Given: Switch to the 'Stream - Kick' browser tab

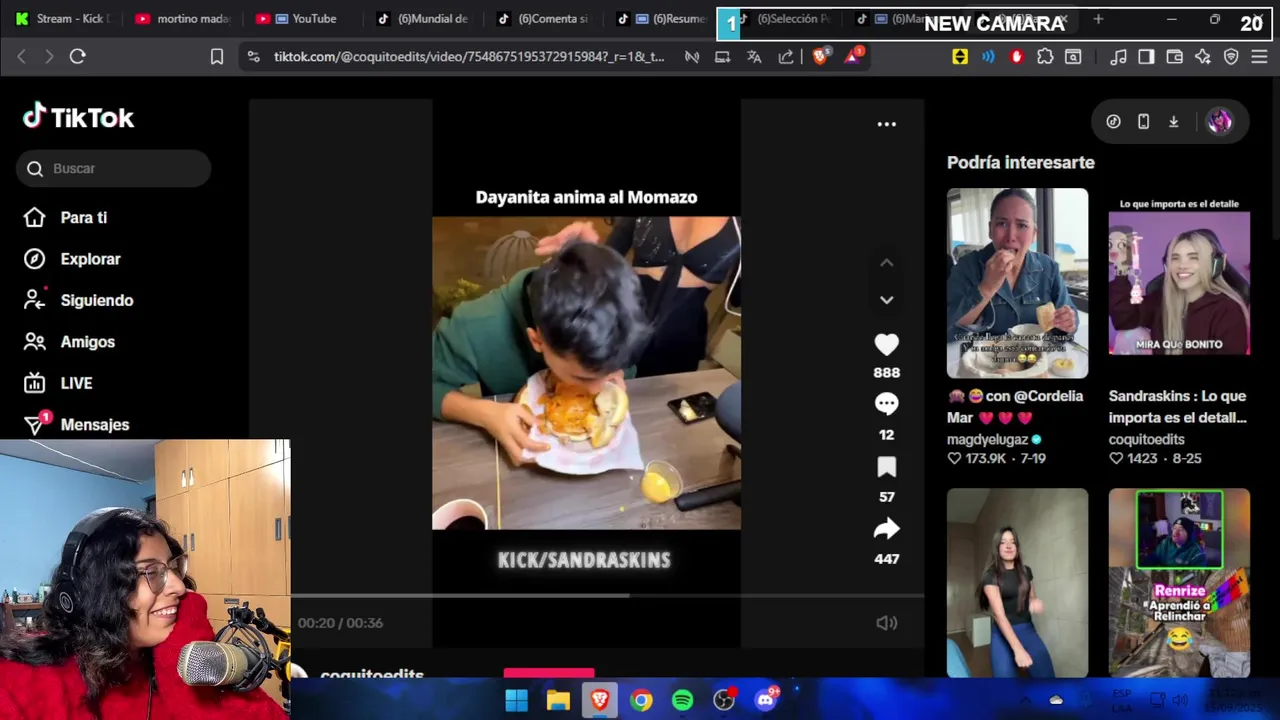Looking at the screenshot, I should 62,18.
